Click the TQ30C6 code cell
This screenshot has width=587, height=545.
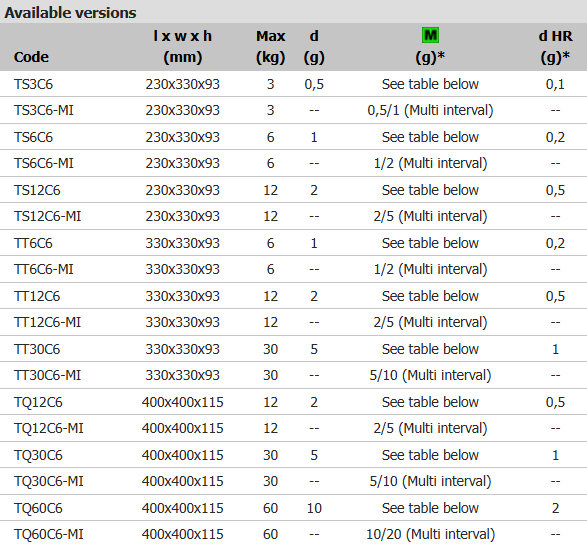(38, 455)
